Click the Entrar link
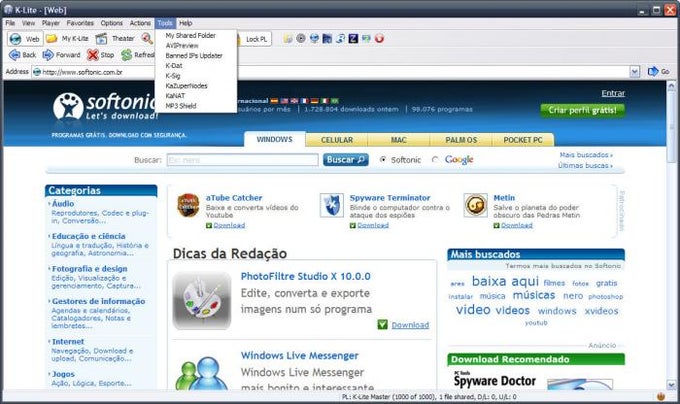This screenshot has height=404, width=680. pos(613,93)
